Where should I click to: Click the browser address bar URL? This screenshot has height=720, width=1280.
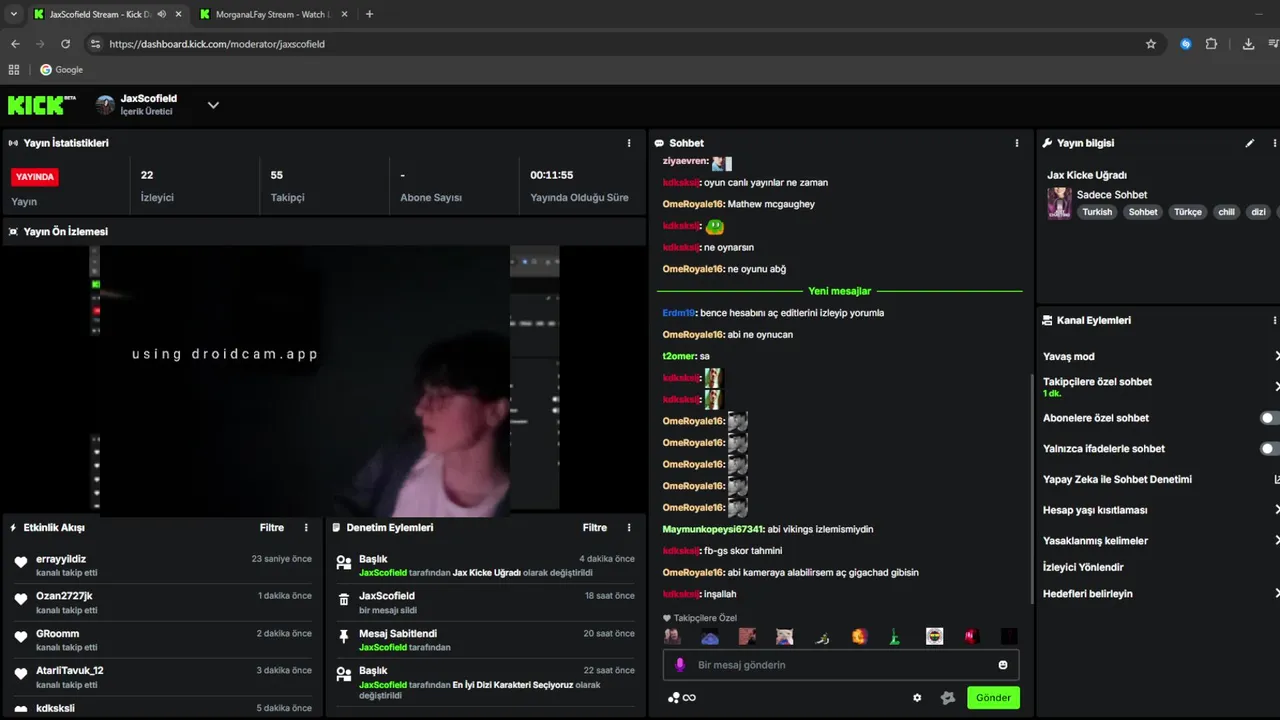click(x=217, y=44)
